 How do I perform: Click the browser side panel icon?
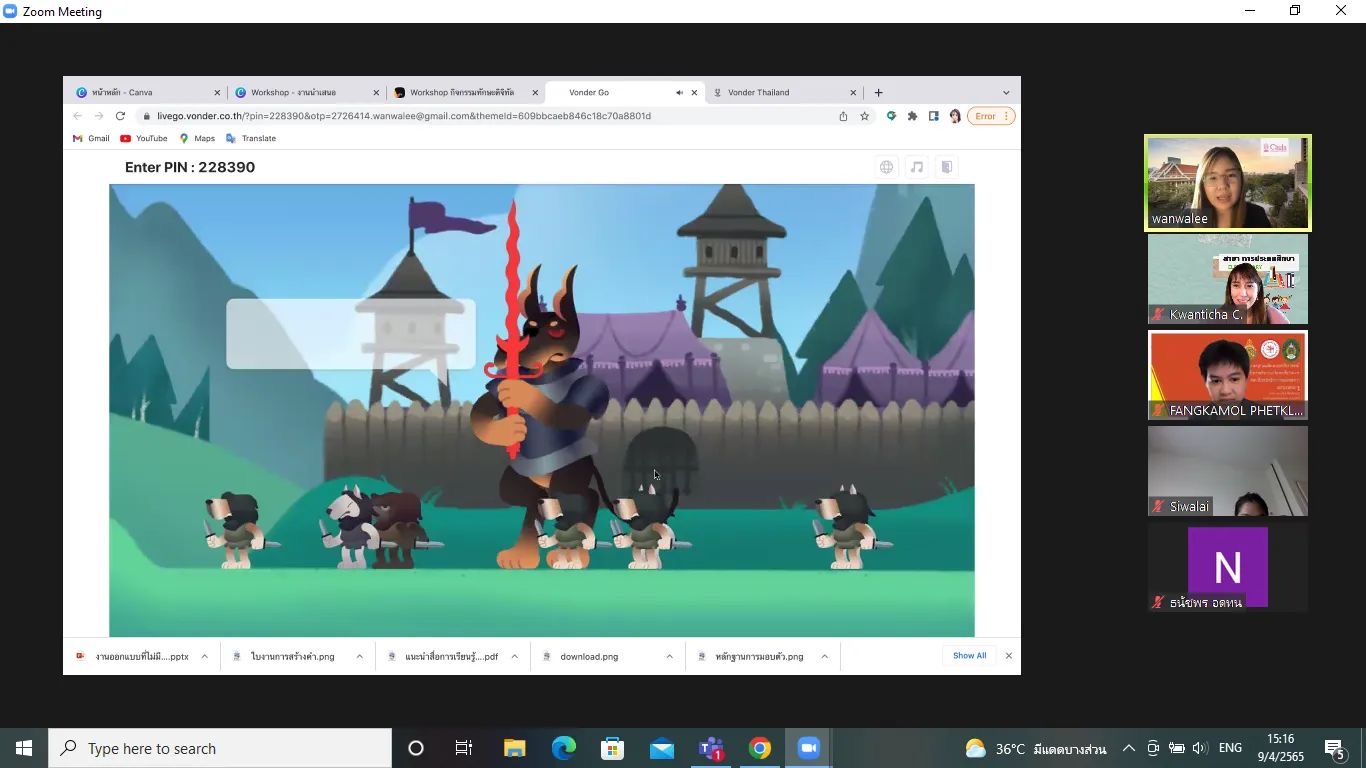pyautogui.click(x=933, y=116)
